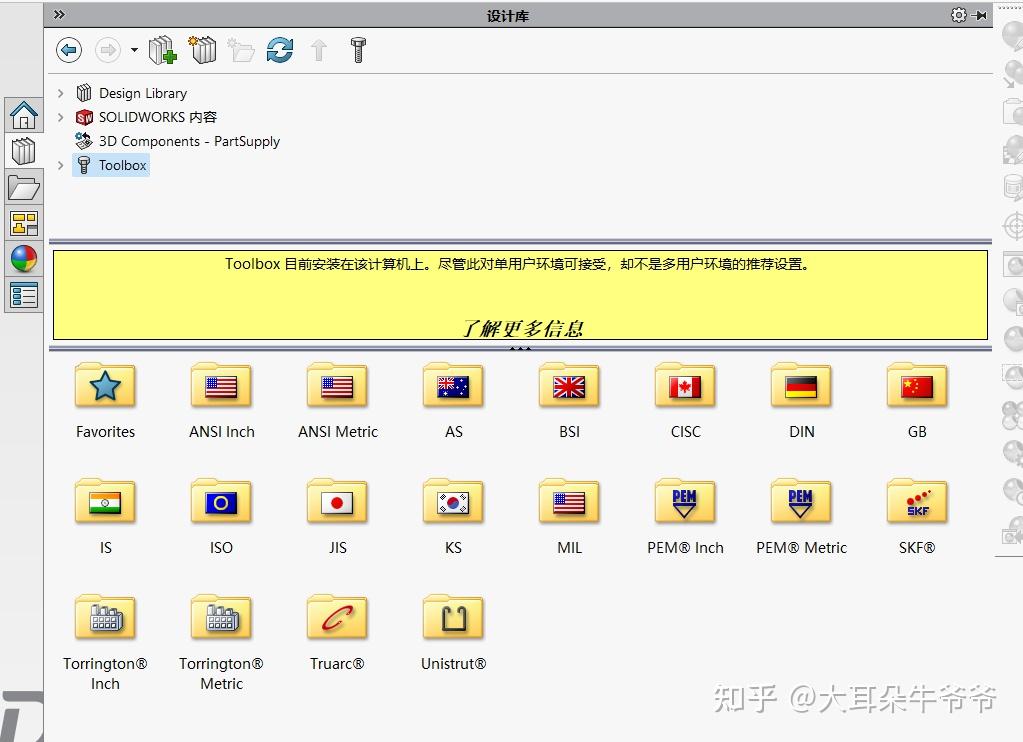Expand the SOLIDWORKS 内容 node

coord(63,117)
